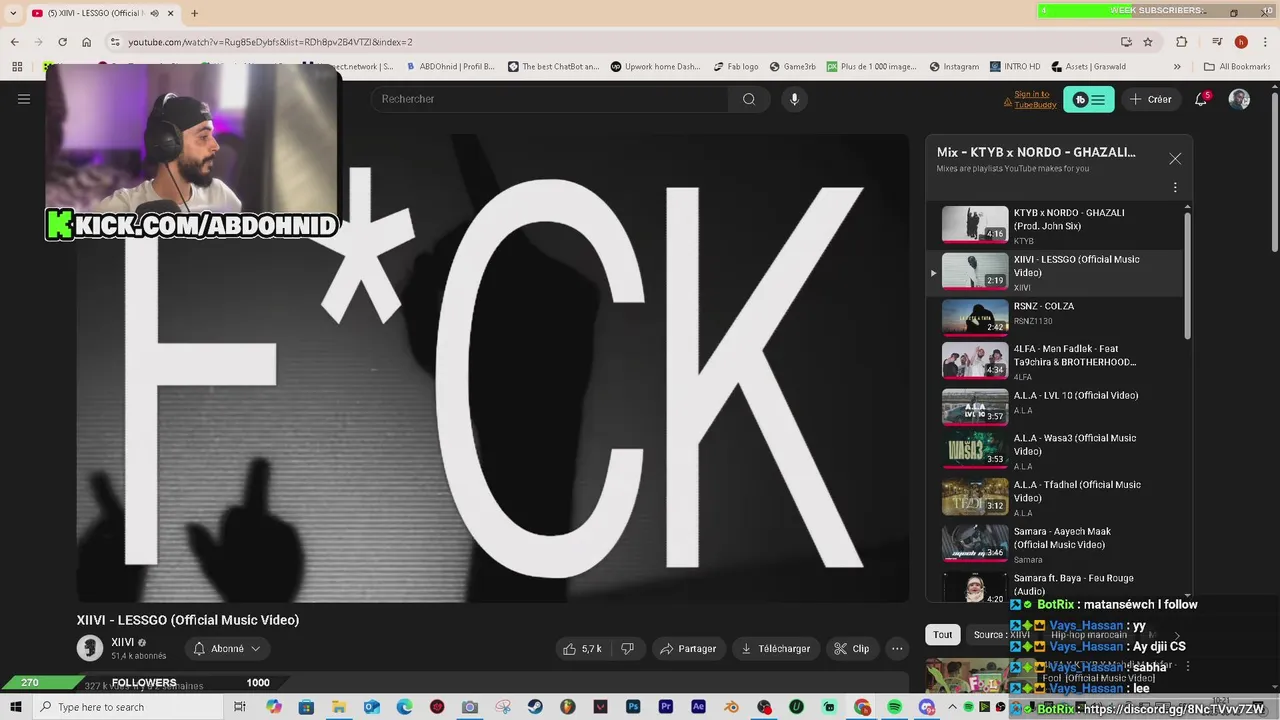Click the Créer create button
This screenshot has height=720, width=1280.
point(1151,99)
